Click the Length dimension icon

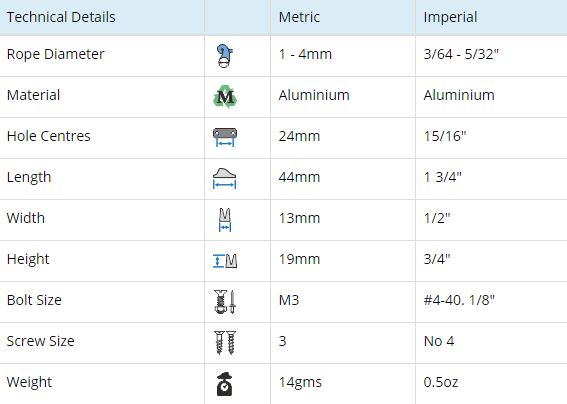click(225, 178)
